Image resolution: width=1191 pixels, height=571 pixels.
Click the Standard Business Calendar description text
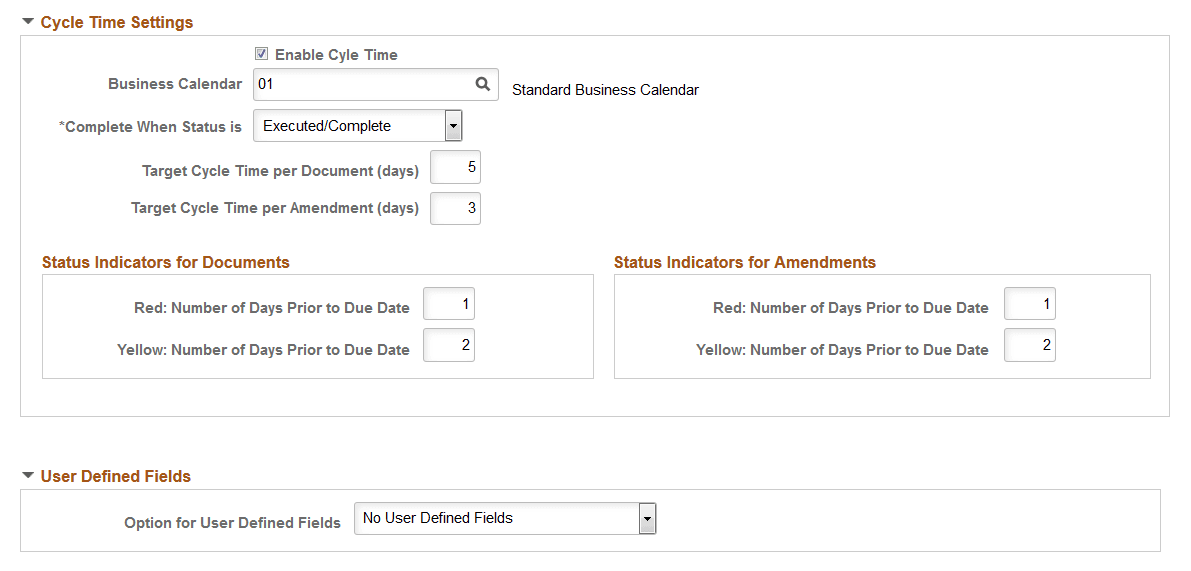(605, 90)
